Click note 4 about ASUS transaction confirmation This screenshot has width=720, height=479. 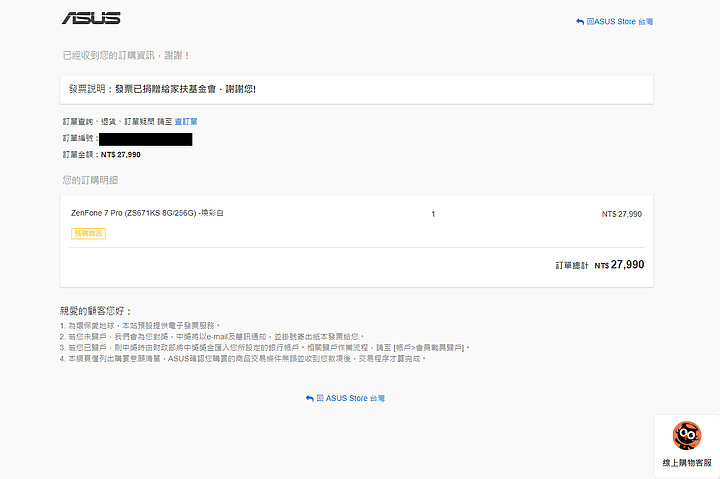coord(243,359)
